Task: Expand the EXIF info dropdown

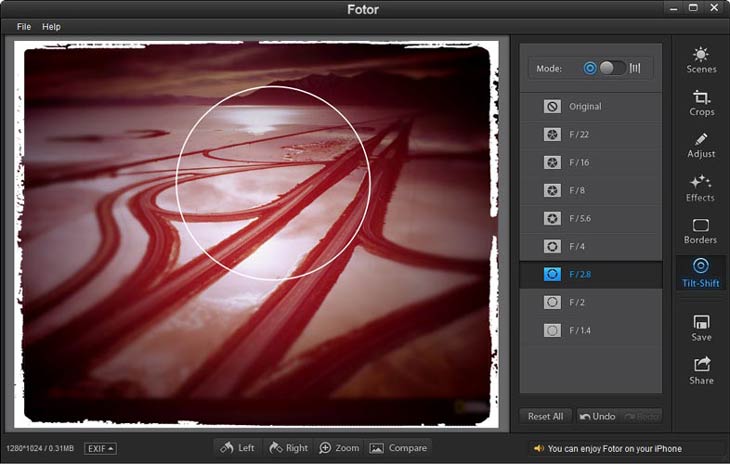Action: [x=100, y=448]
